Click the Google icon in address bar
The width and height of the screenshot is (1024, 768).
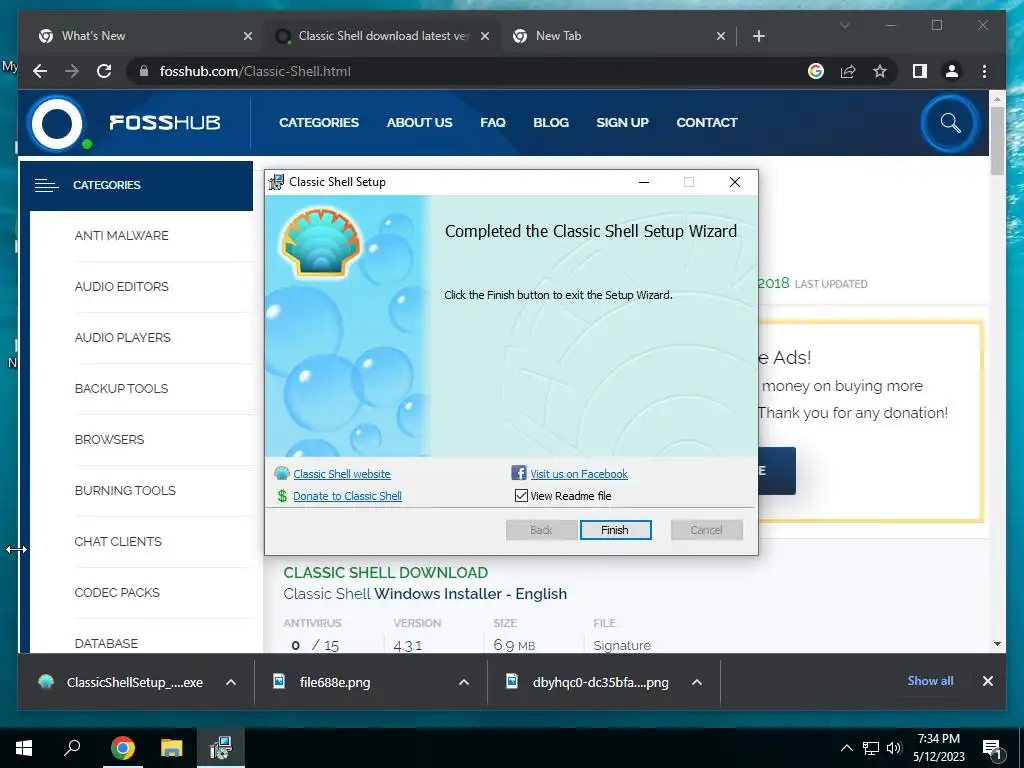tap(816, 71)
